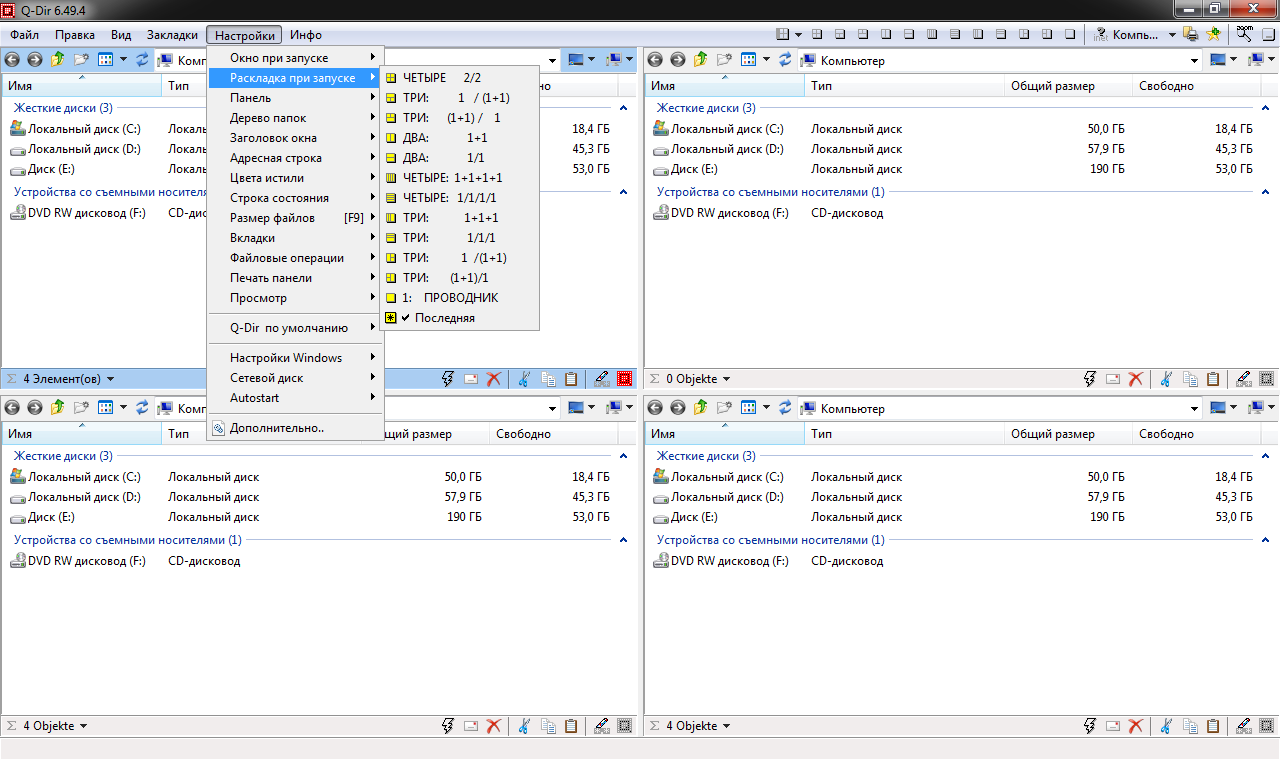Click 'Компьютер' address field in bottom-right pane
Viewport: 1280px width, 760px height.
tap(1000, 408)
